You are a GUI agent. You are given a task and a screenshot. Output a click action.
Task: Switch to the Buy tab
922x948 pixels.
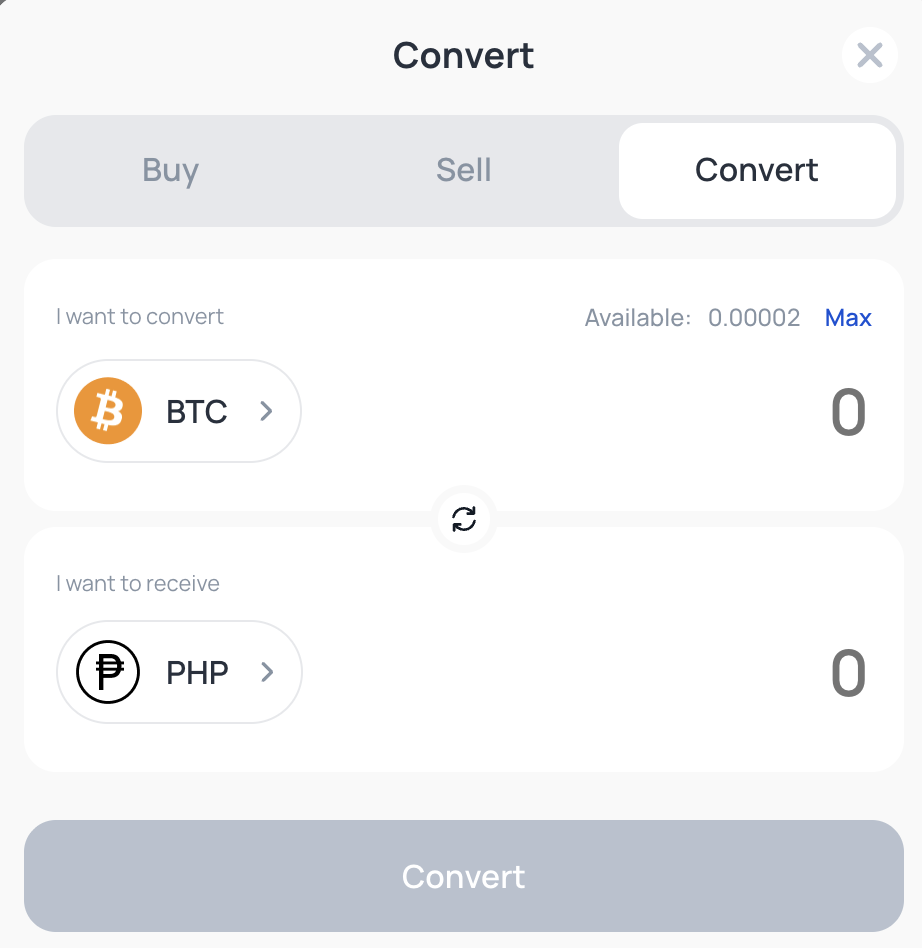tap(170, 170)
